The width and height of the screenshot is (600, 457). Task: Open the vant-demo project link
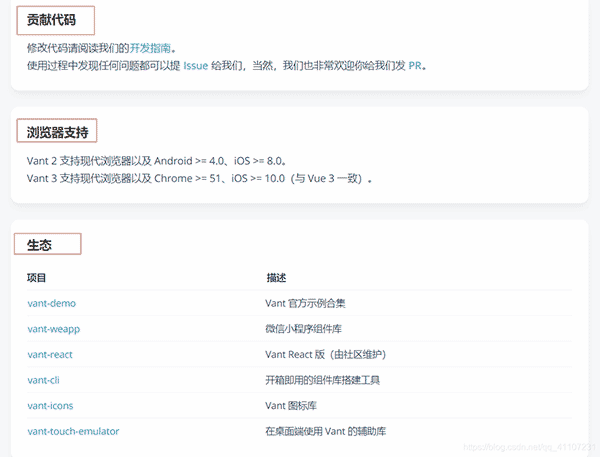tap(52, 303)
